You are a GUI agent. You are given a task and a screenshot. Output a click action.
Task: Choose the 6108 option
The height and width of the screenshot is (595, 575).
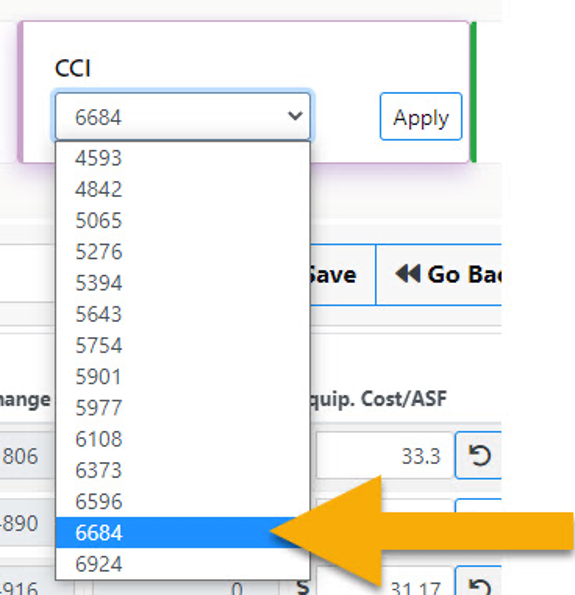[x=183, y=439]
